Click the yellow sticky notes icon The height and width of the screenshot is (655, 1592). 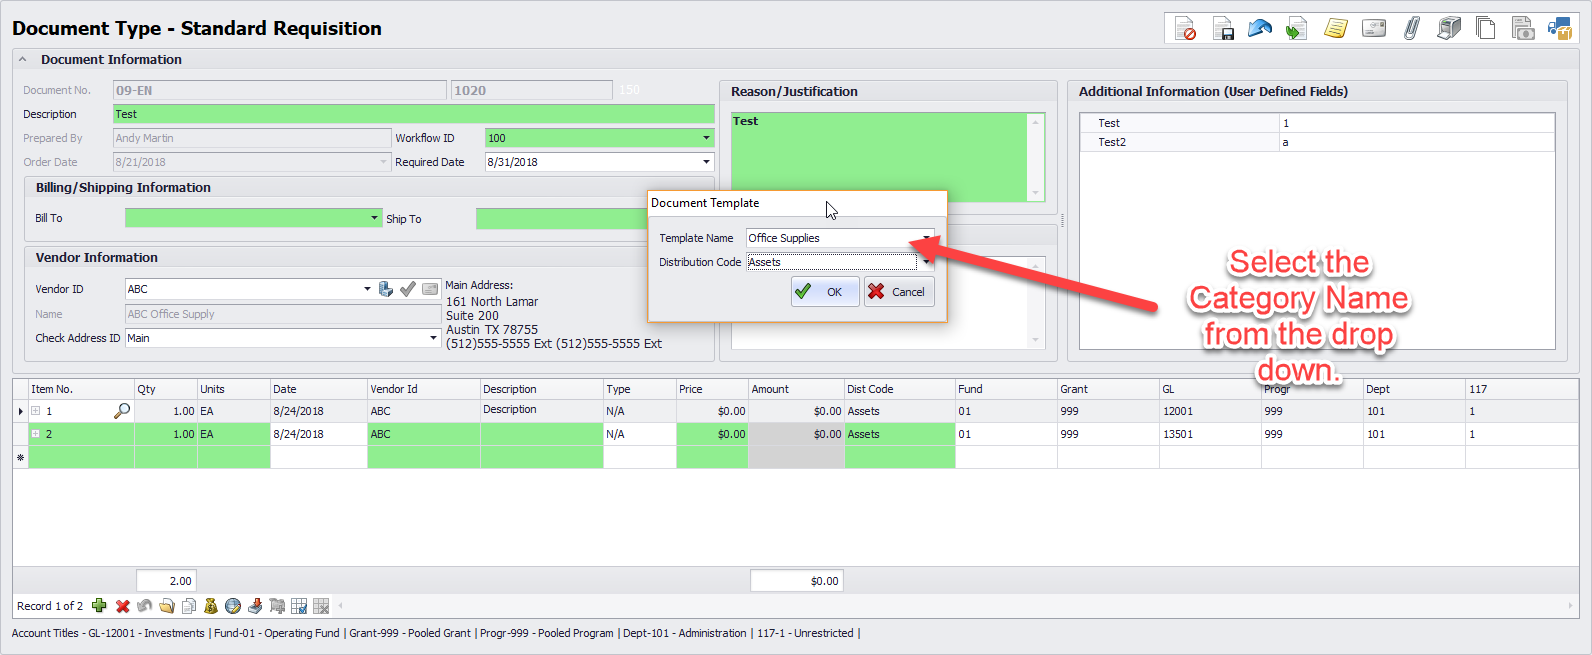[1335, 29]
